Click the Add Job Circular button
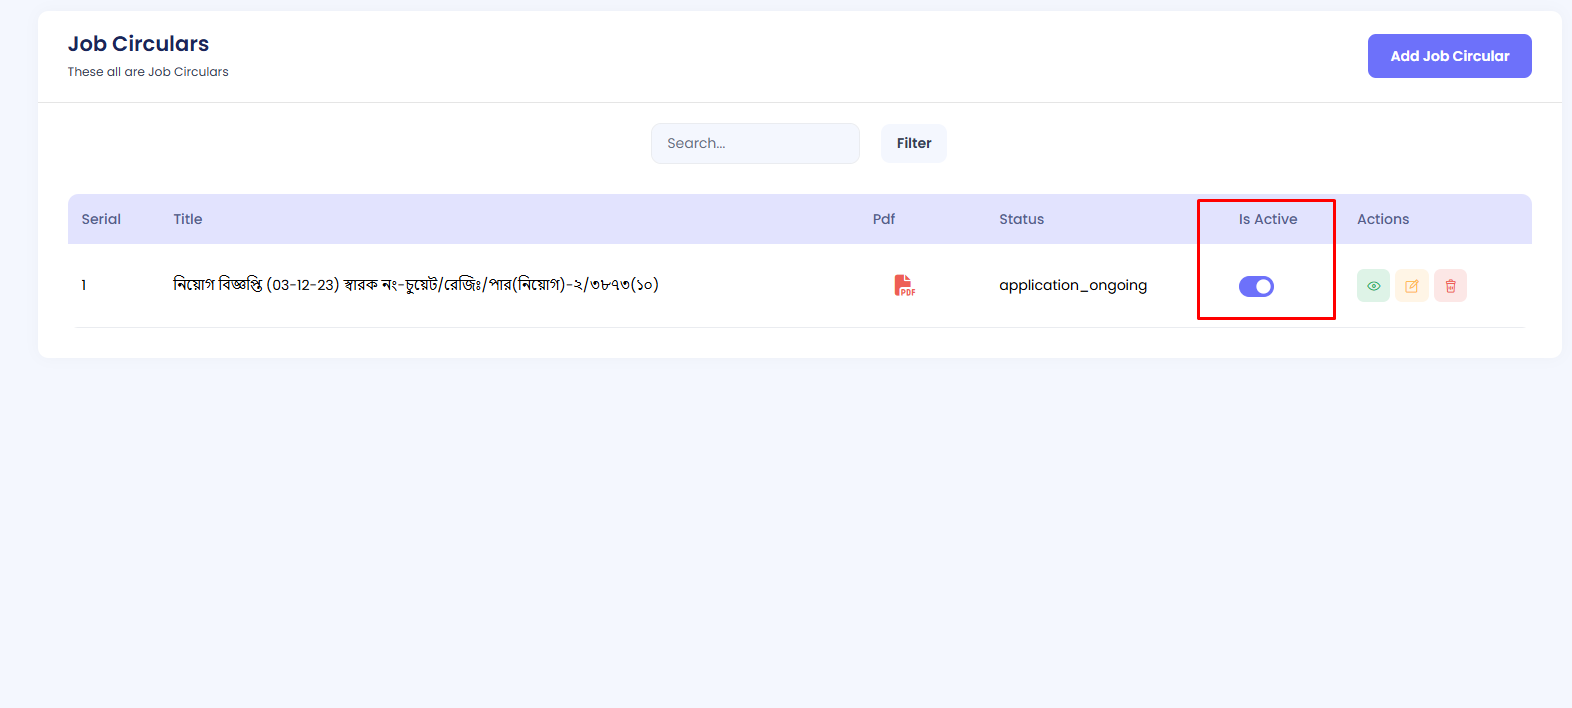 (1449, 56)
